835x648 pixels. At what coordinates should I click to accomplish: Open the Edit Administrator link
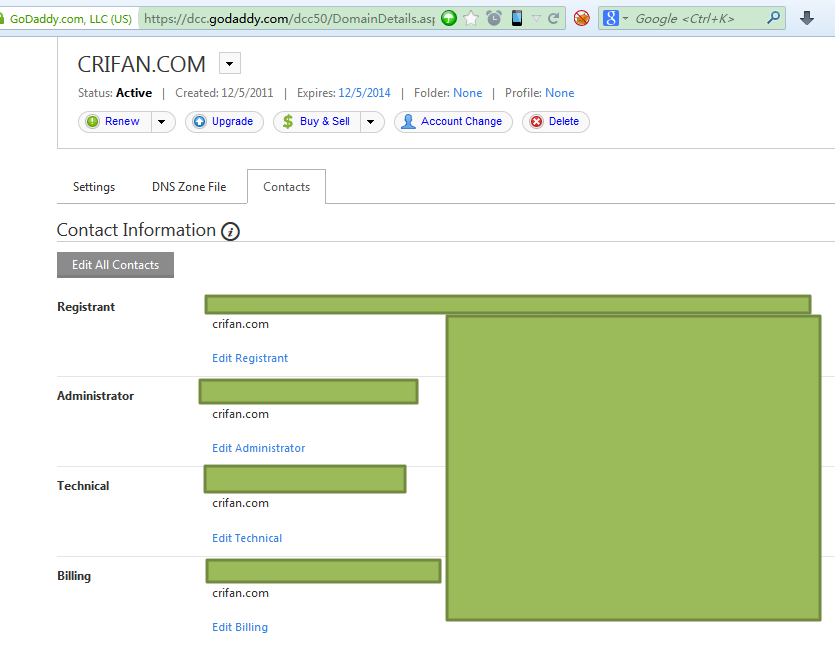[x=258, y=448]
